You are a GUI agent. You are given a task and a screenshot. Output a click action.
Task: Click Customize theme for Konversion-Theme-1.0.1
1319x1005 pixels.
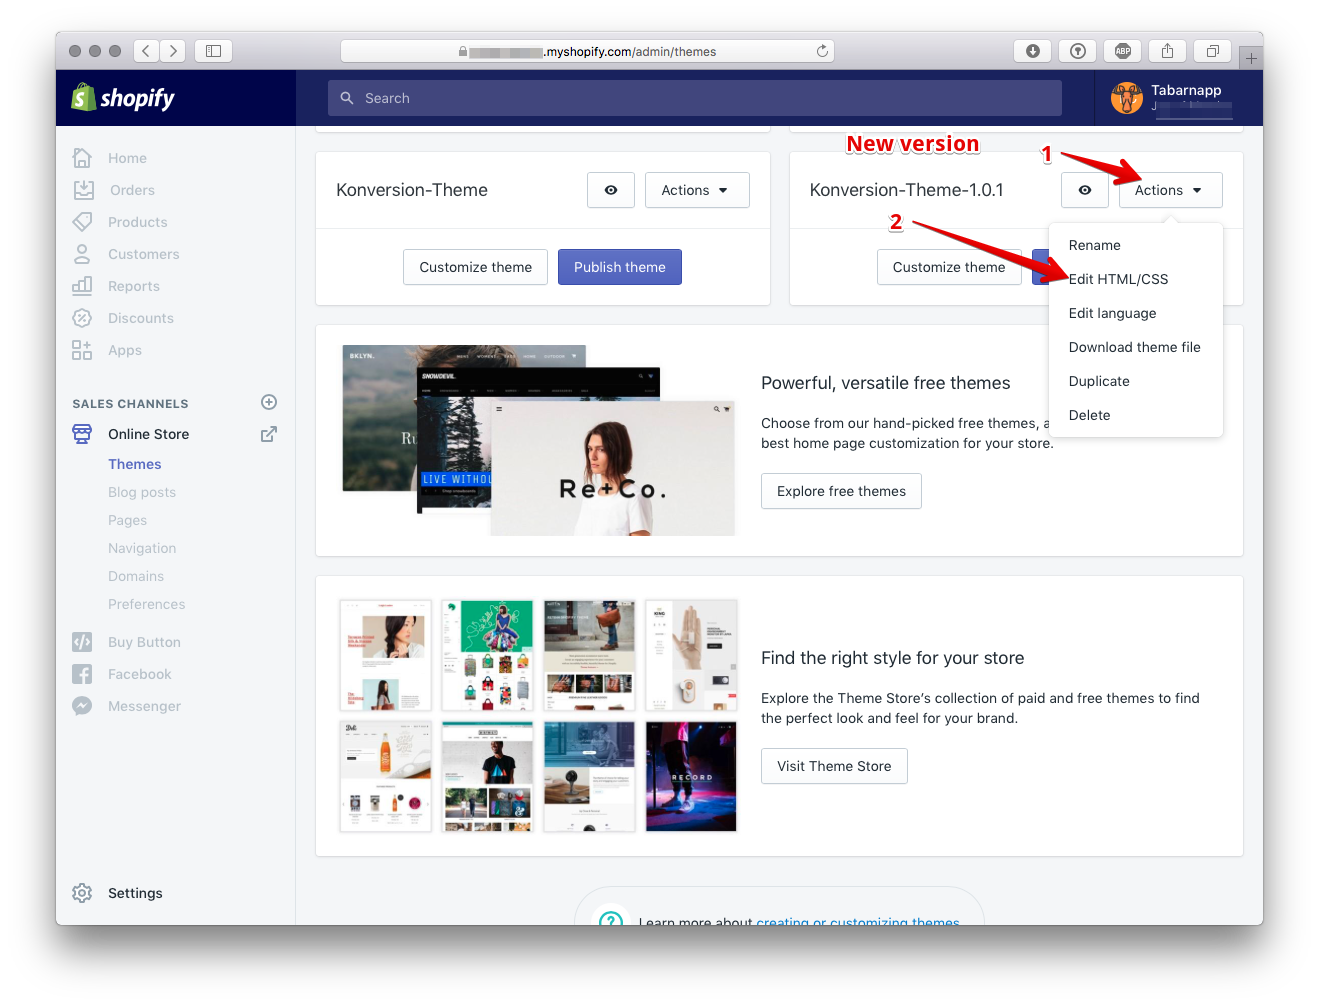tap(949, 267)
